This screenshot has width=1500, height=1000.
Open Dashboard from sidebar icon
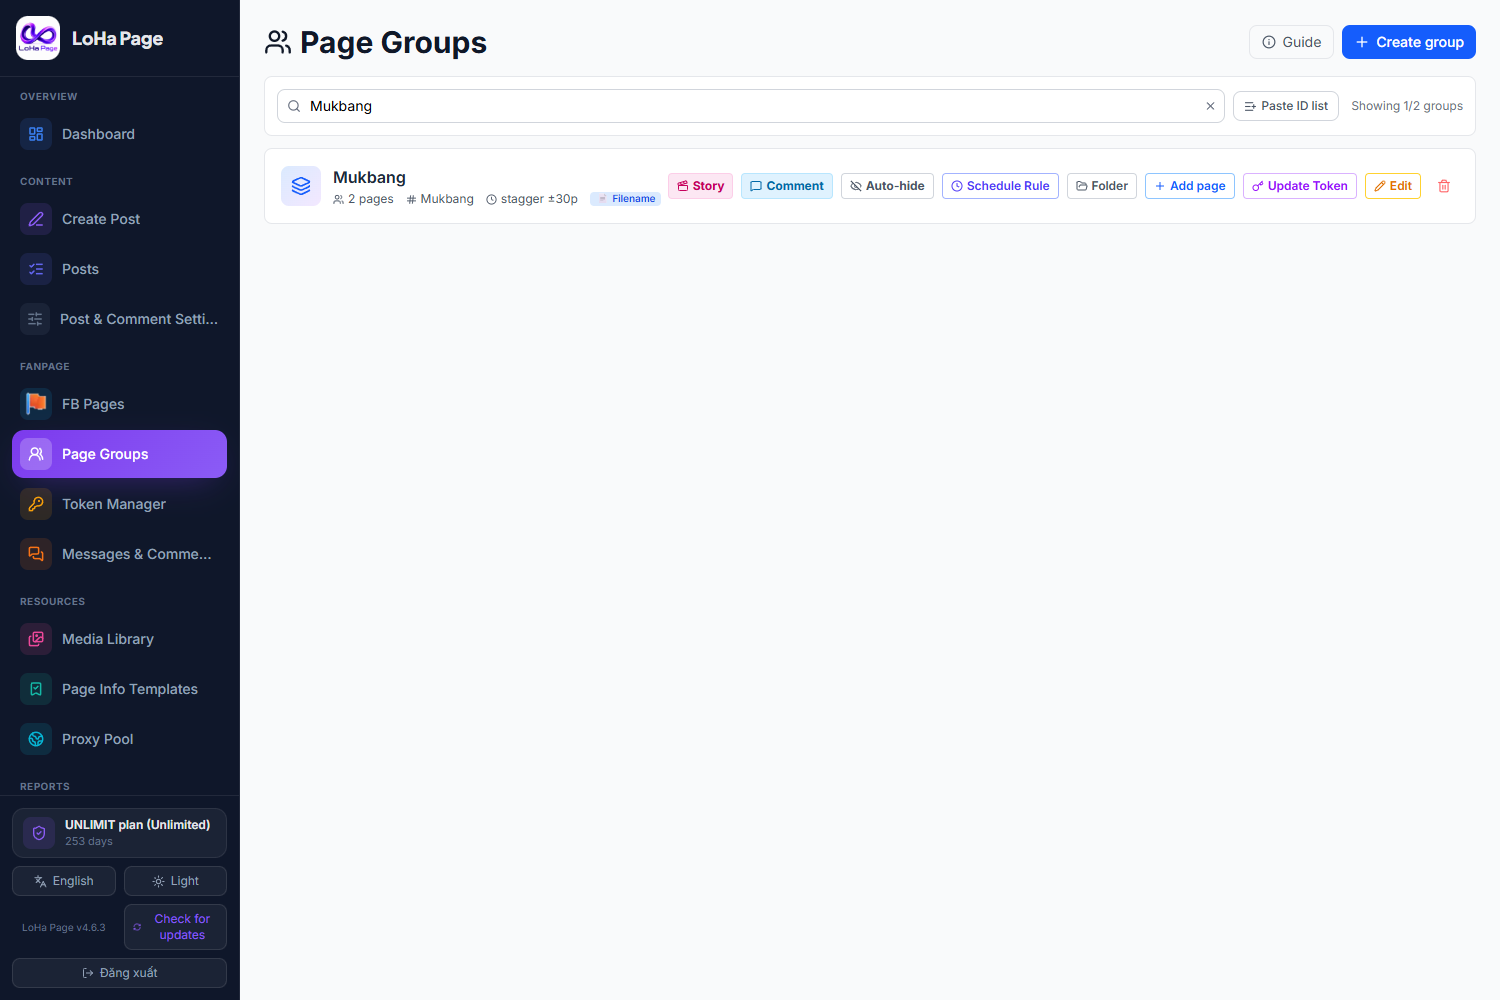(36, 134)
